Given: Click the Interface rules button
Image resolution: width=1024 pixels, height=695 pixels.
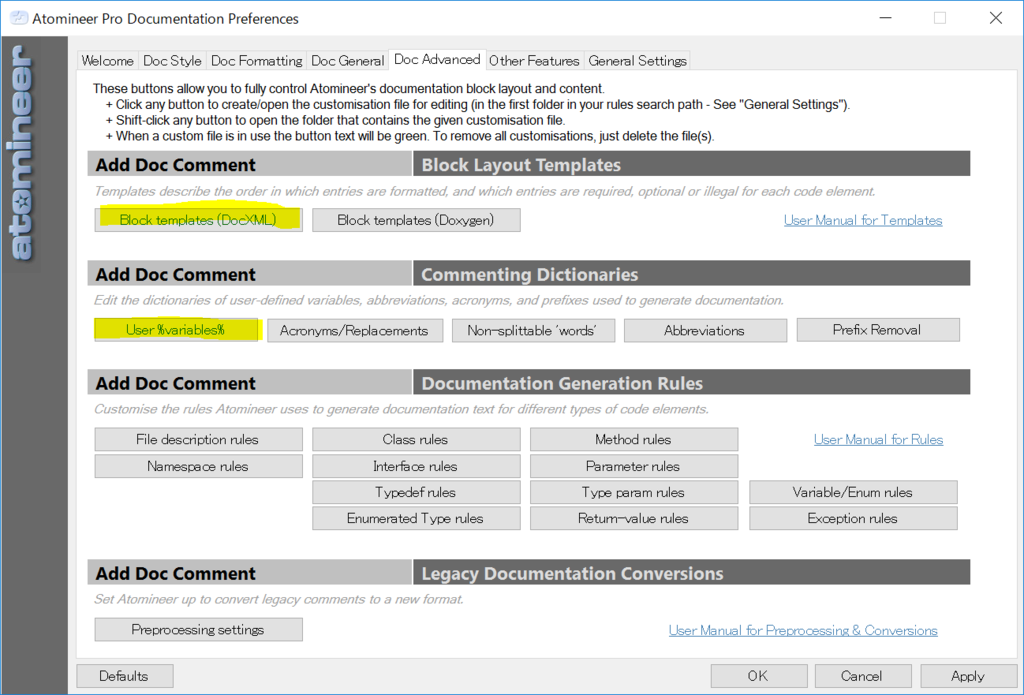Looking at the screenshot, I should [416, 466].
